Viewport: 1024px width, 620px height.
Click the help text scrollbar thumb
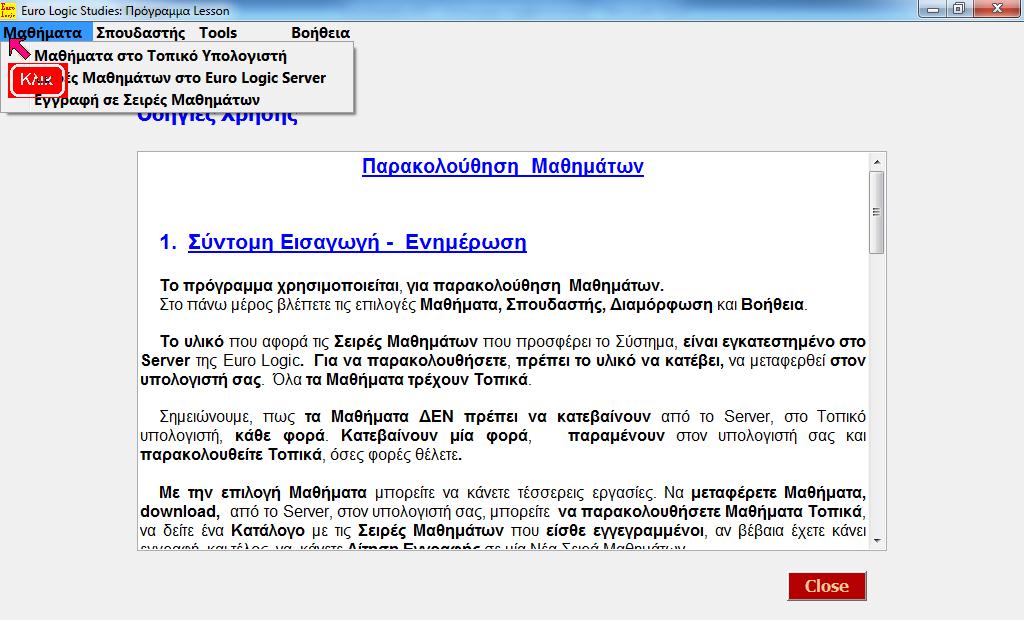(876, 212)
